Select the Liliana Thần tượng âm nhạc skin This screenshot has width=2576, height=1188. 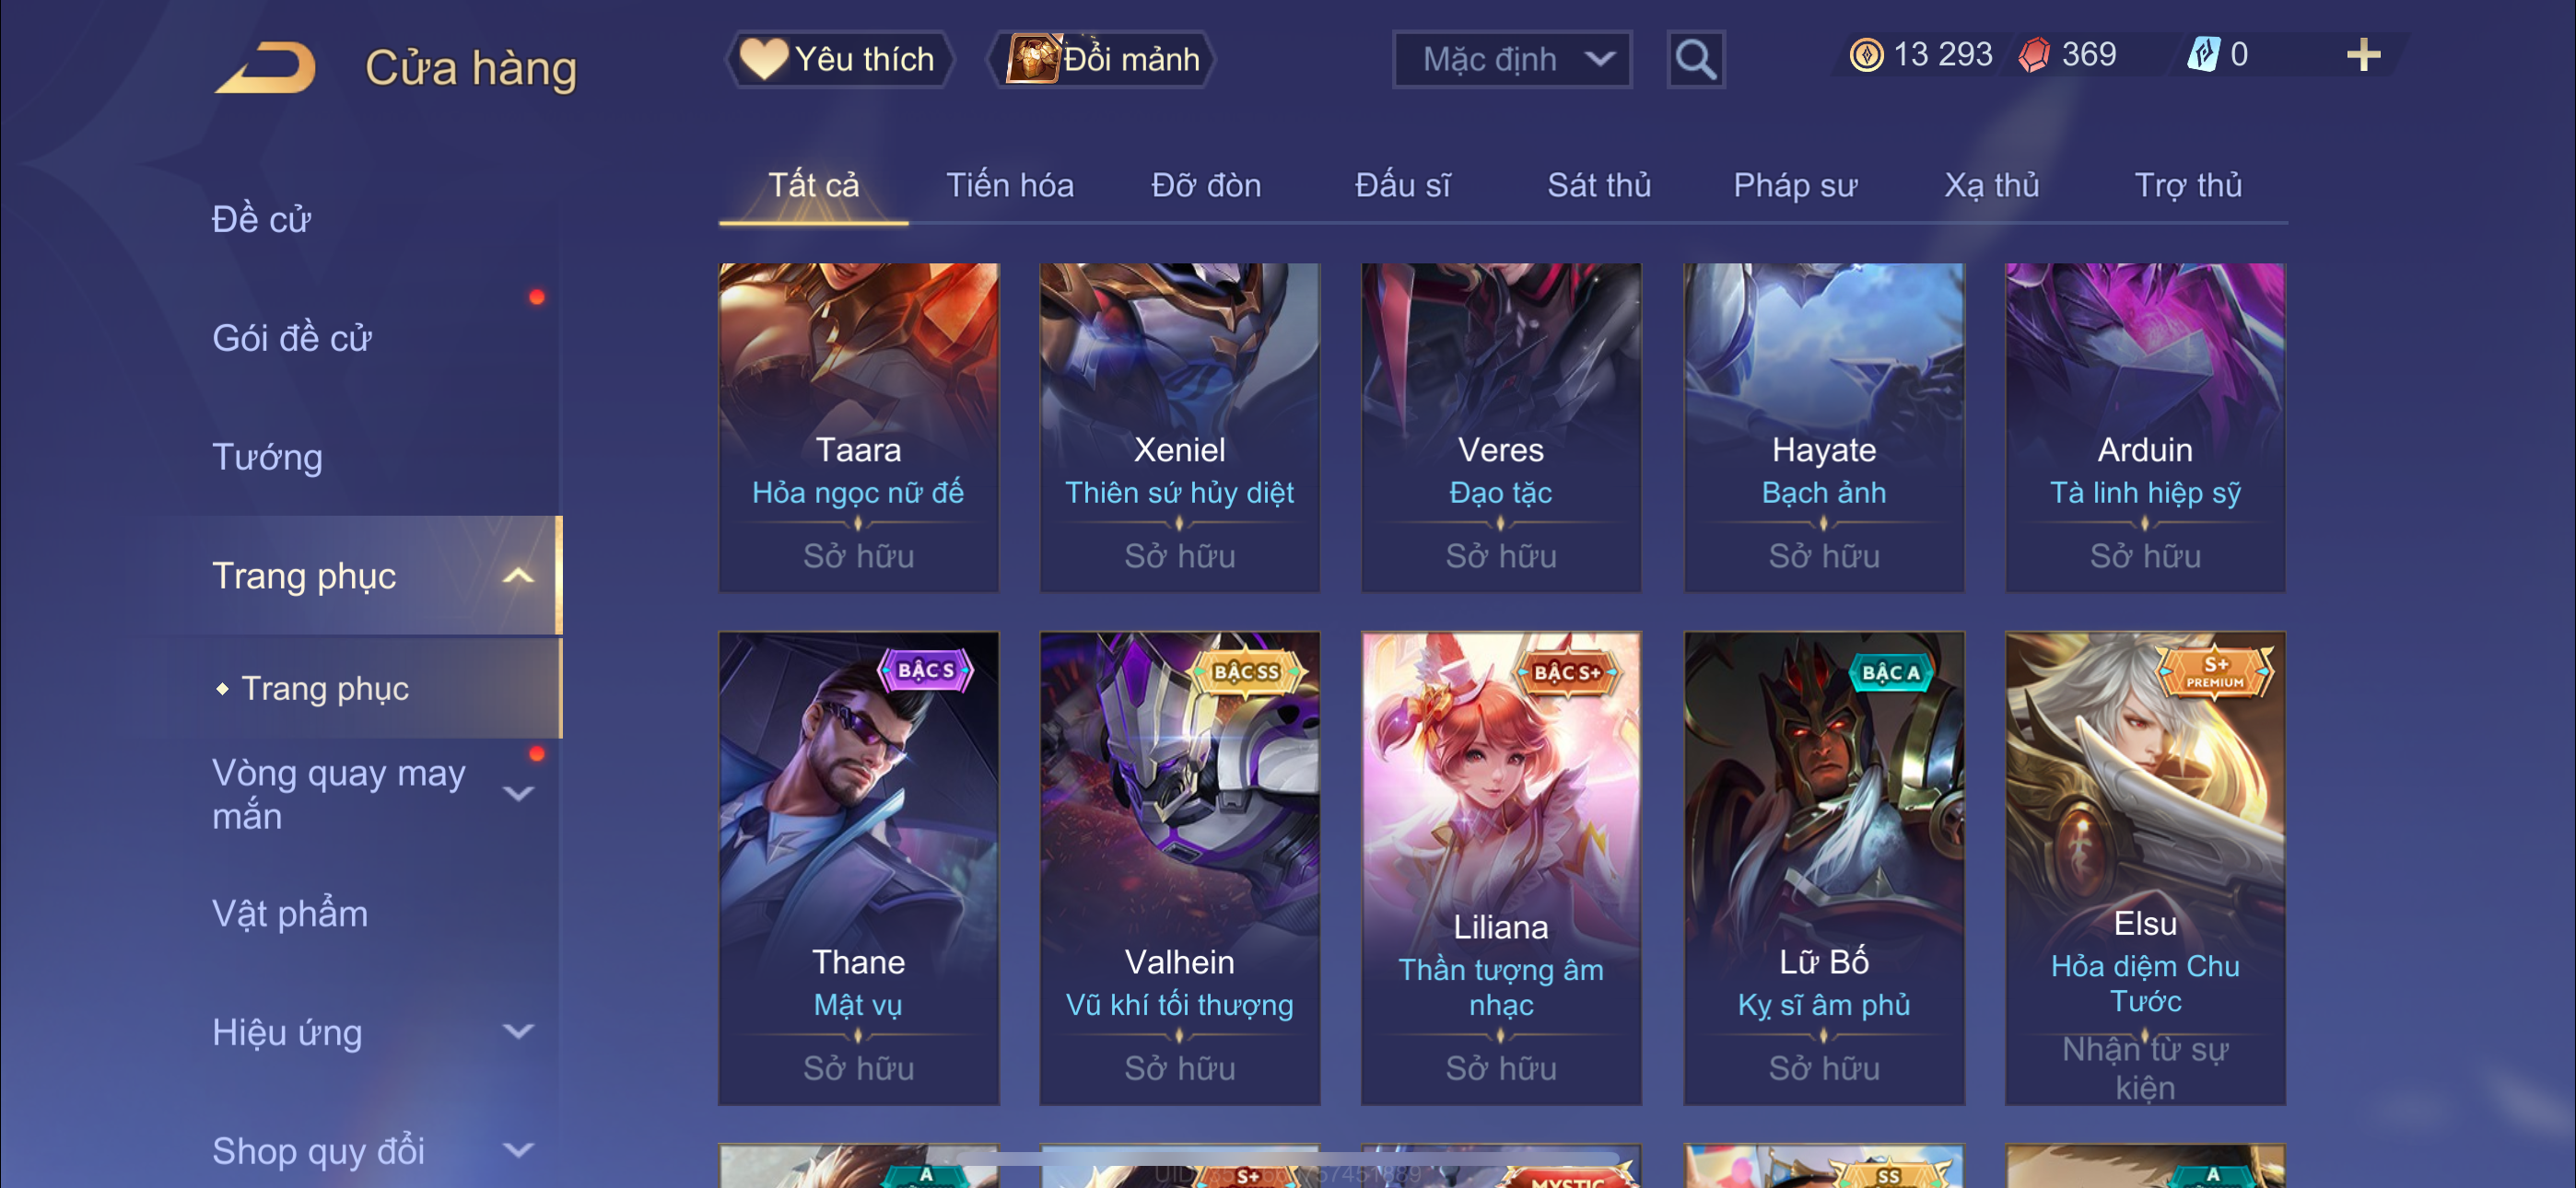[x=1501, y=867]
